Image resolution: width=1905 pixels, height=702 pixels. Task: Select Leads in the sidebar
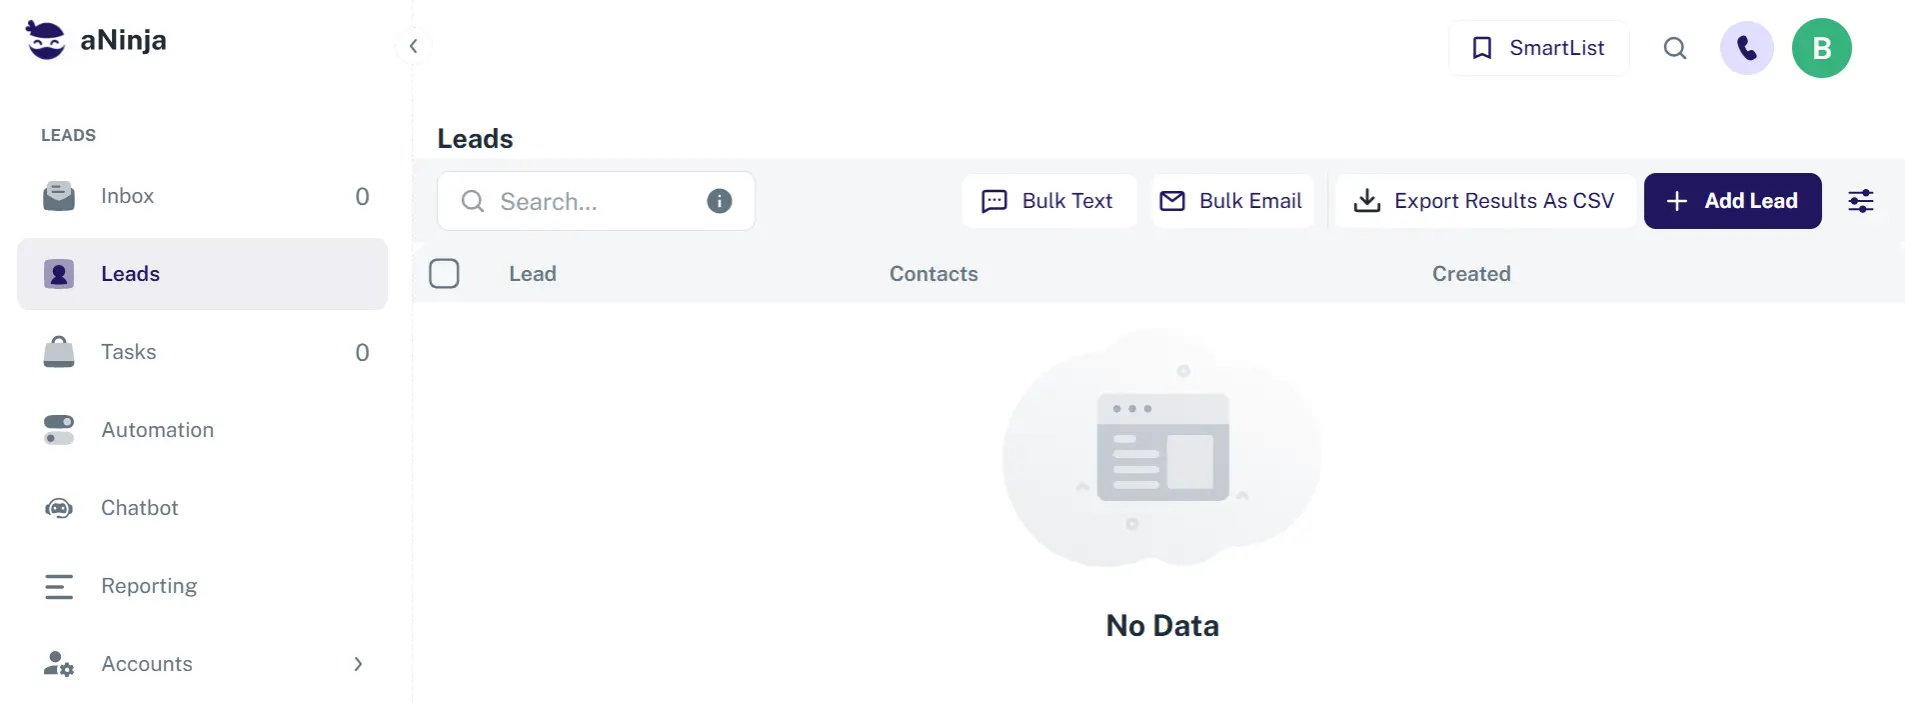tap(130, 274)
